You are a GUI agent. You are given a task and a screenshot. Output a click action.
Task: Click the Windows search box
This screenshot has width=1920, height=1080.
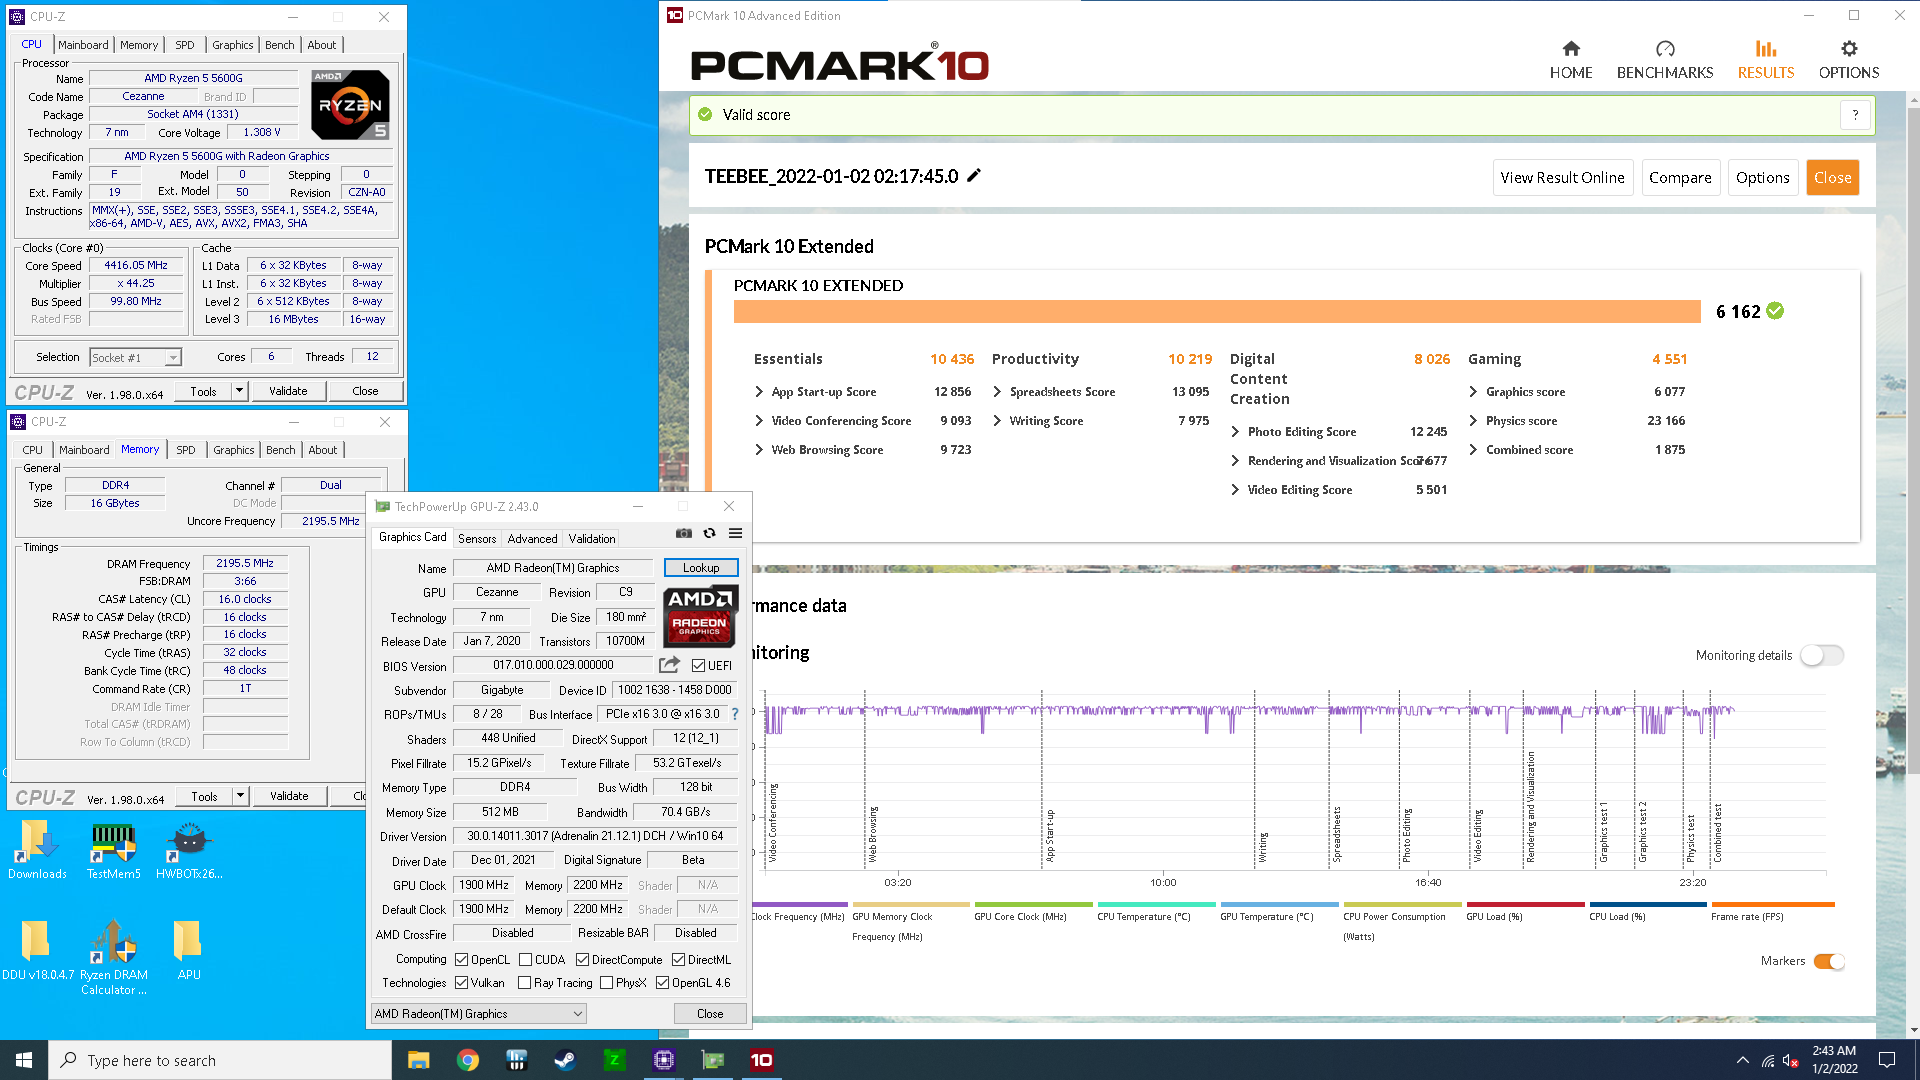(x=220, y=1060)
